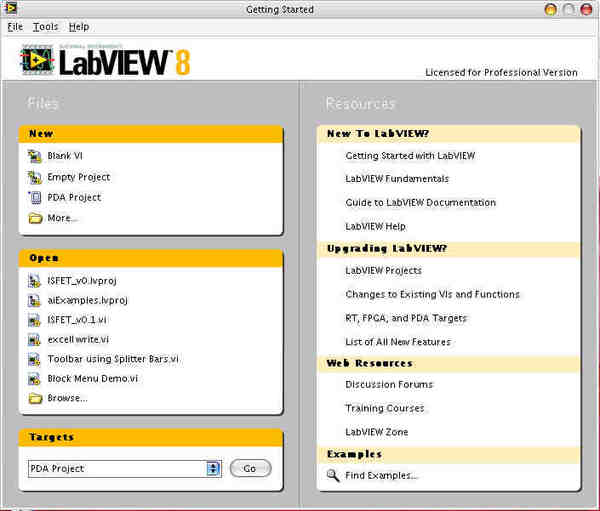The width and height of the screenshot is (600, 511).
Task: Create a new Empty Project
Action: 79,177
